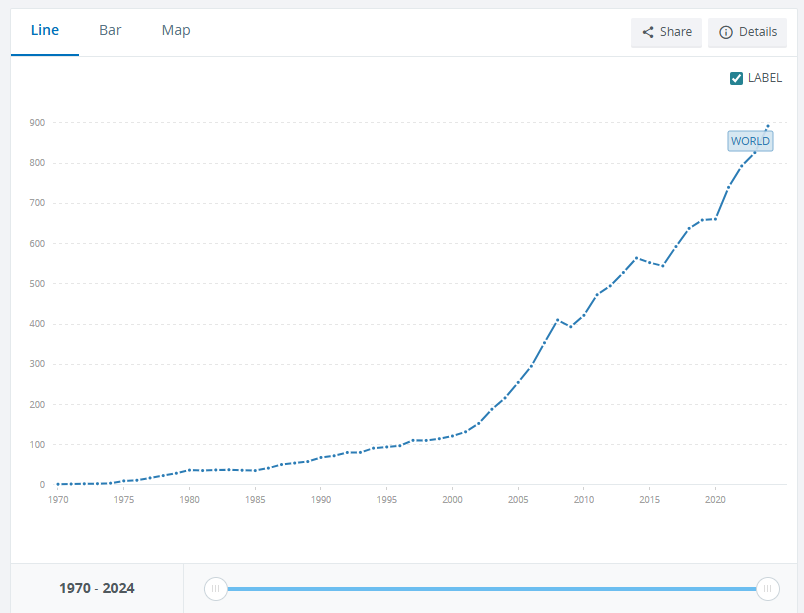Click the 2005 x-axis label

(x=518, y=500)
